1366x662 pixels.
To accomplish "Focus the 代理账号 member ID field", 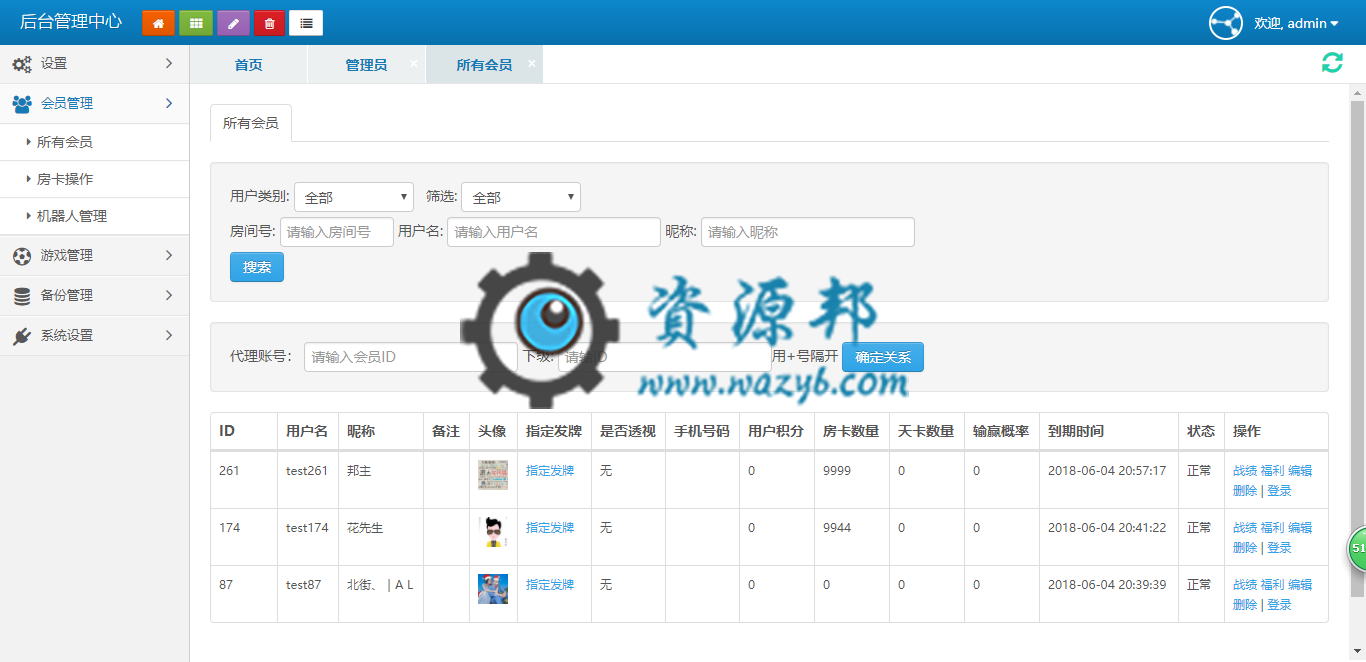I will tap(411, 357).
